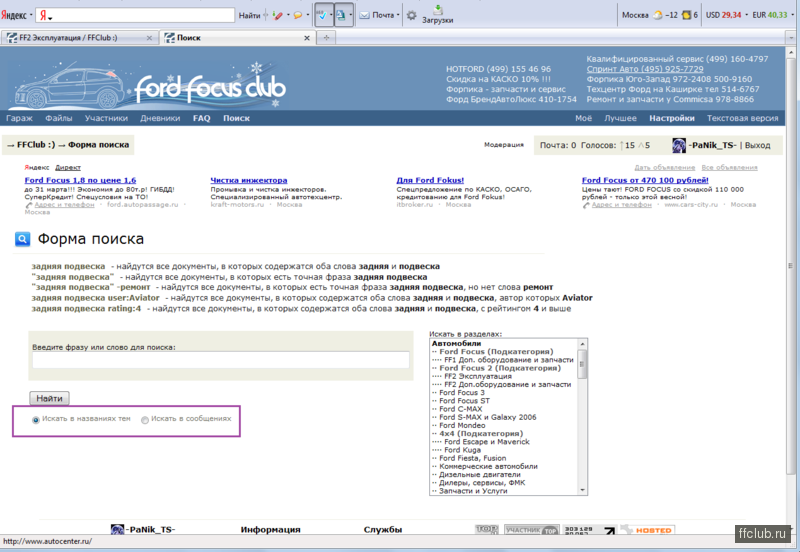Open dropdown arrow next to Яндекс logo
Image resolution: width=800 pixels, height=552 pixels.
tap(31, 15)
